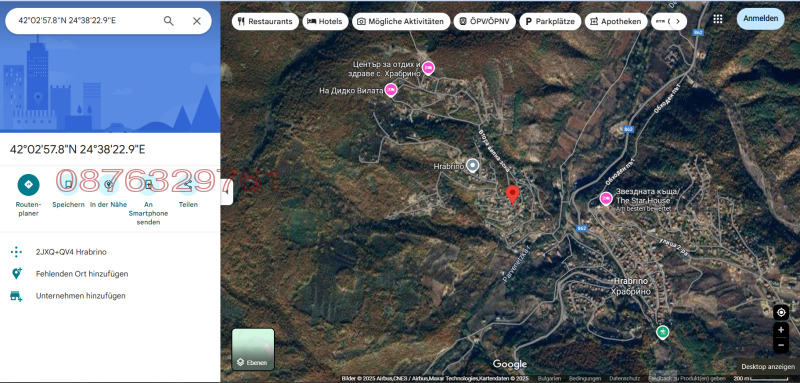Image resolution: width=800 pixels, height=383 pixels.
Task: Select the Restaurants filter chip
Action: point(265,21)
